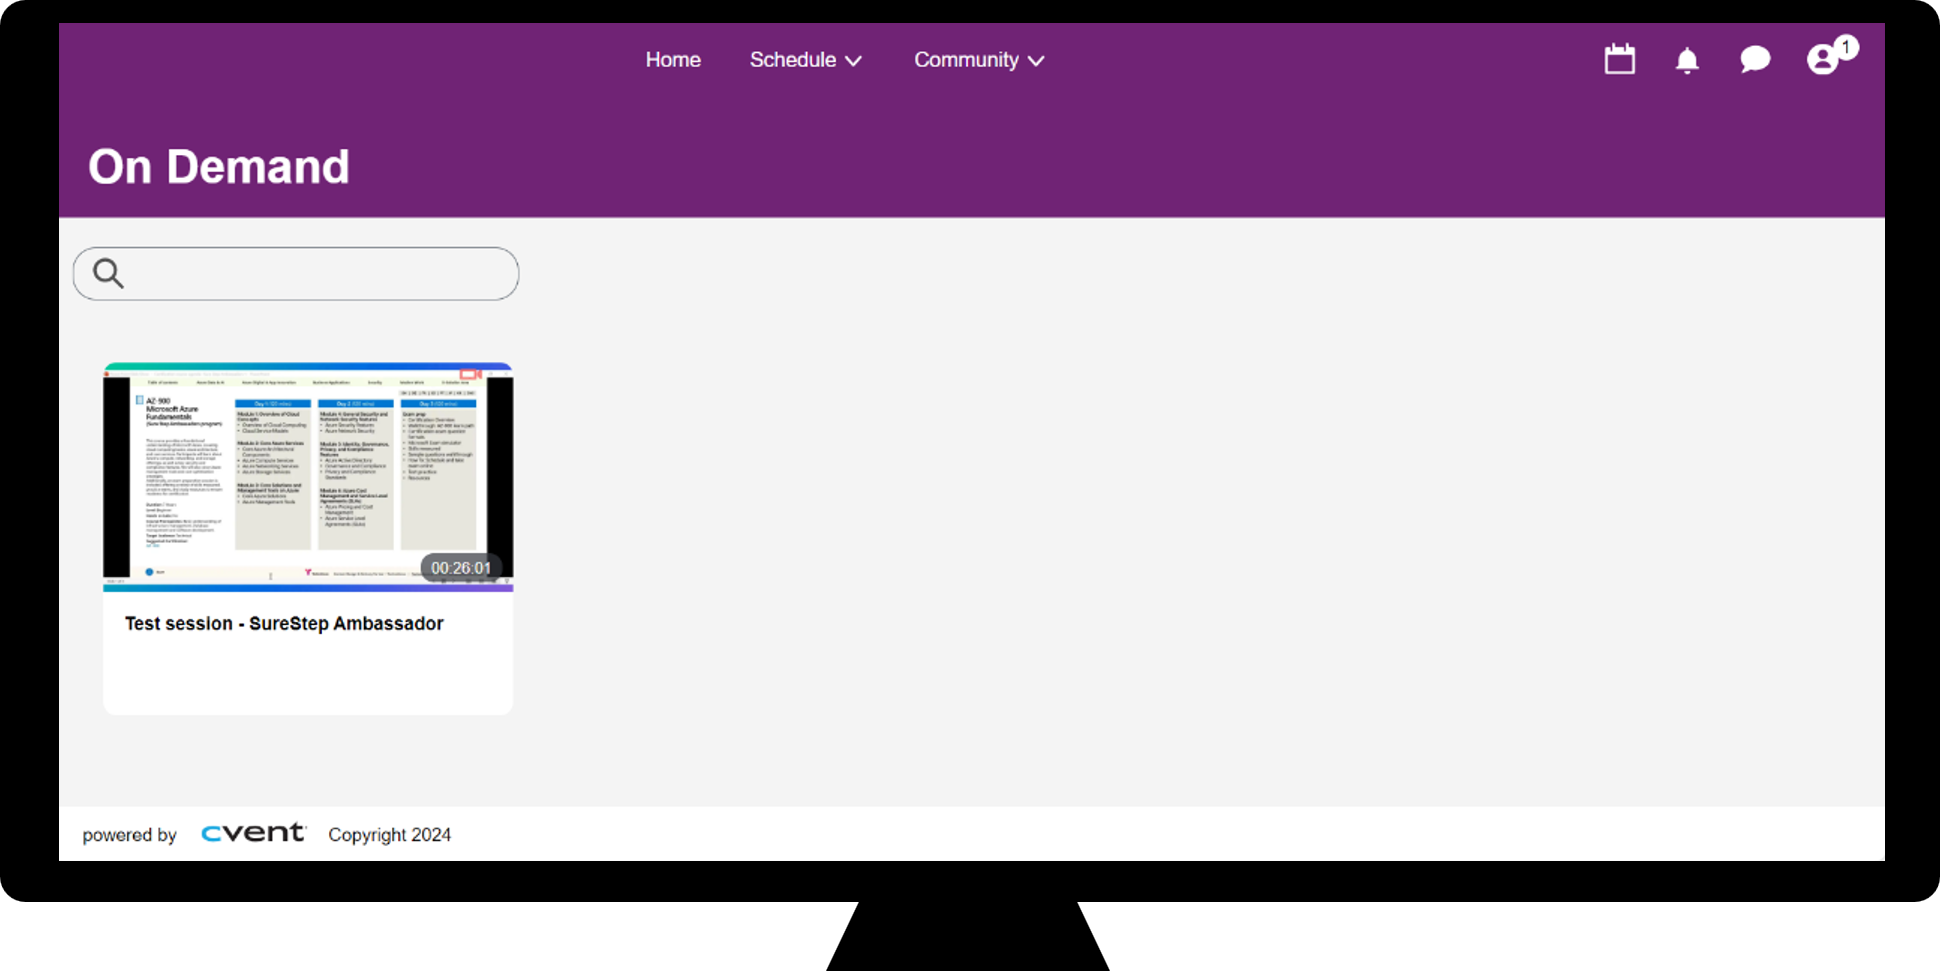Click the 00:26:01 duration badge
Image resolution: width=1940 pixels, height=971 pixels.
click(461, 568)
